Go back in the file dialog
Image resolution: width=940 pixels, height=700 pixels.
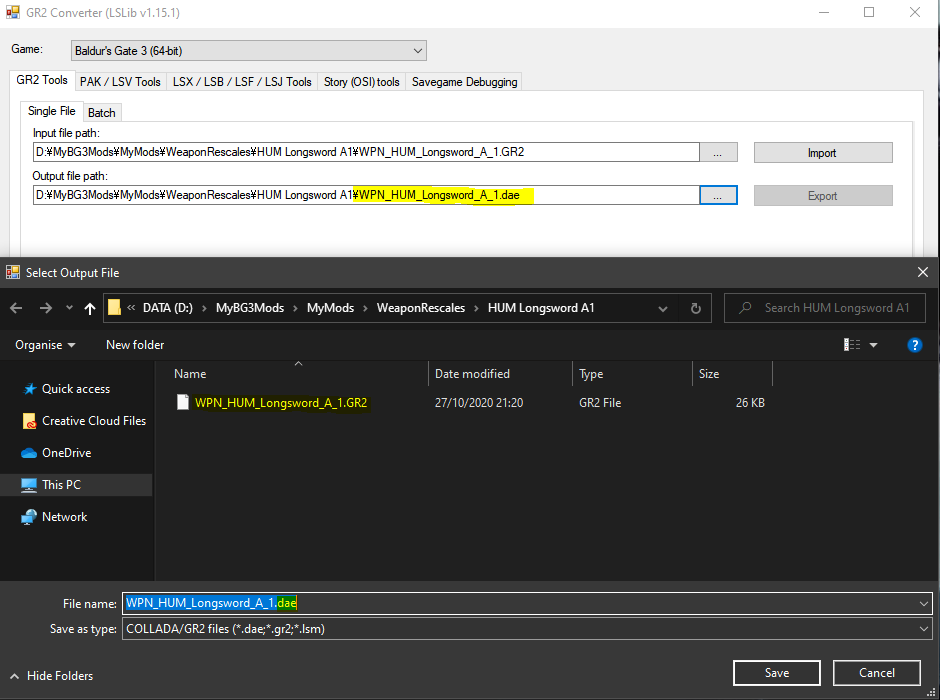tap(16, 308)
